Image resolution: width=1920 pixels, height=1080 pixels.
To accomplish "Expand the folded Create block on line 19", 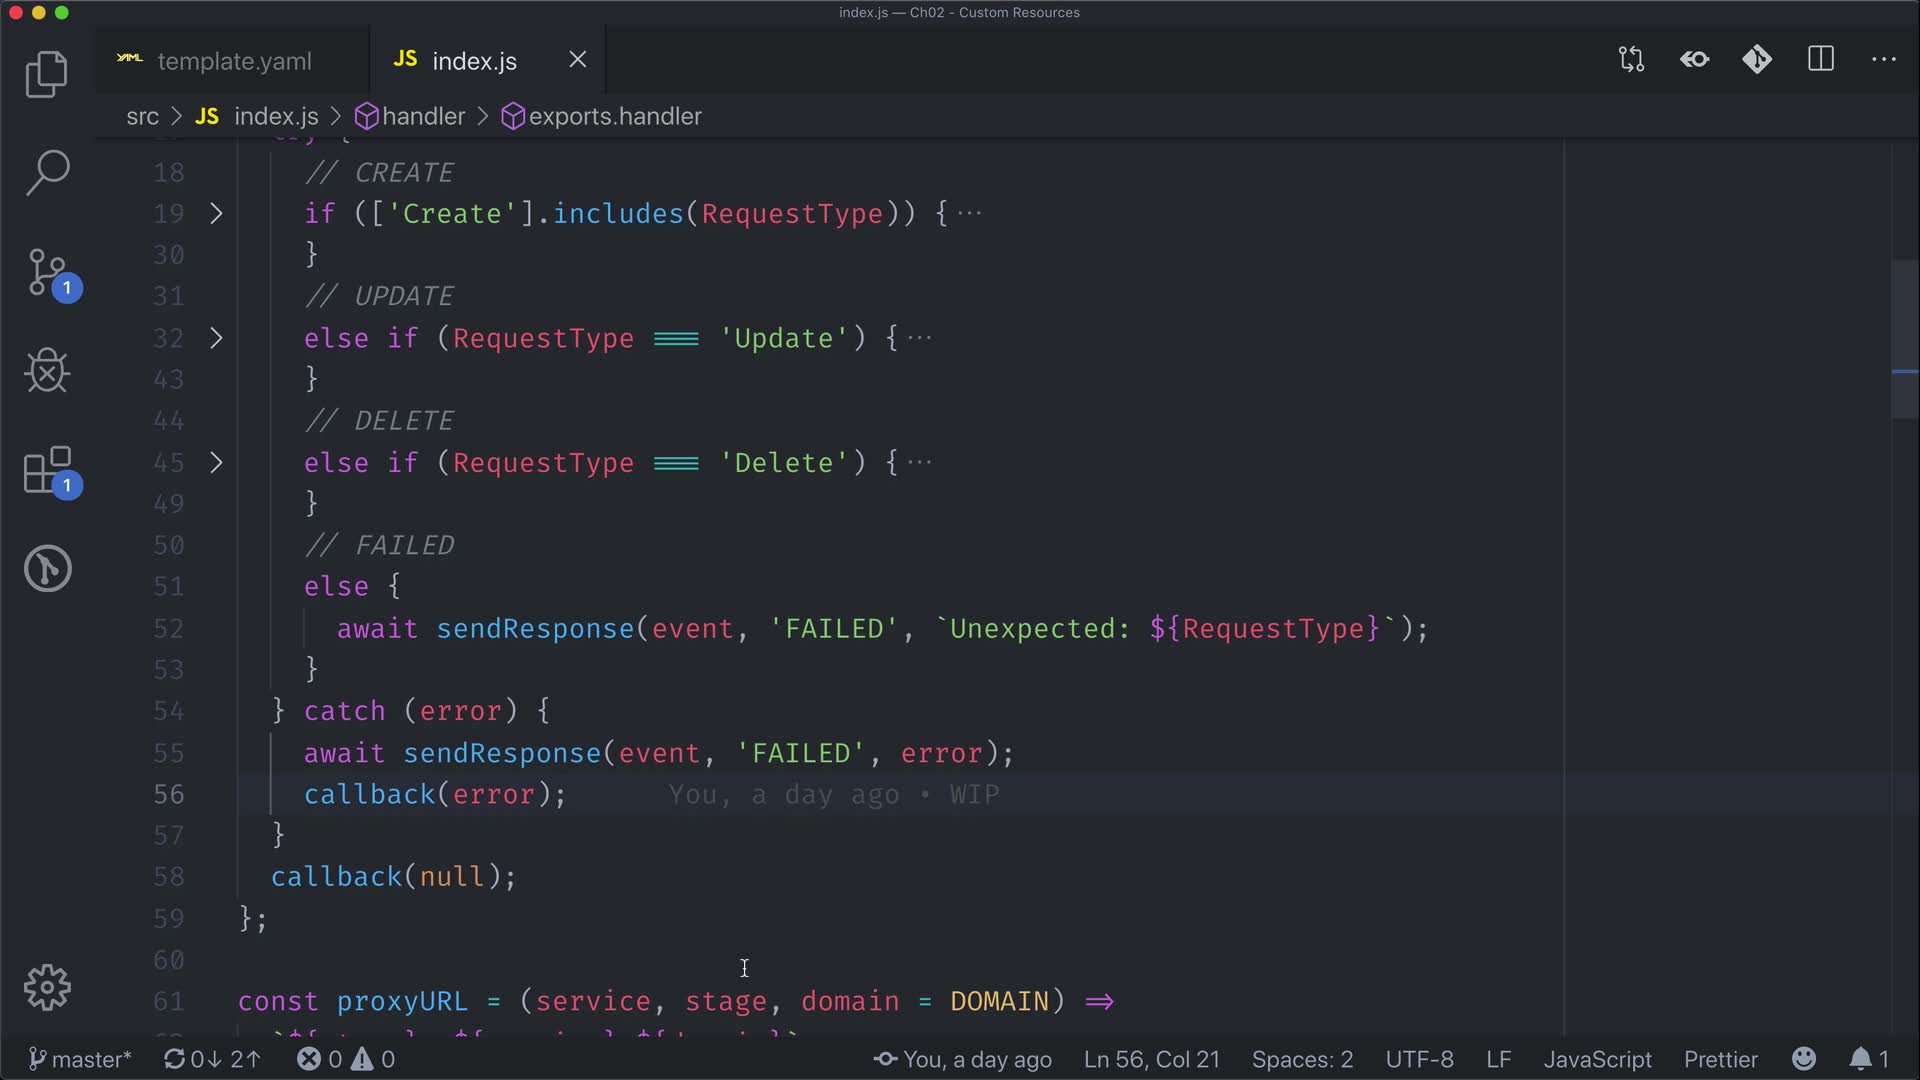I will pyautogui.click(x=216, y=213).
